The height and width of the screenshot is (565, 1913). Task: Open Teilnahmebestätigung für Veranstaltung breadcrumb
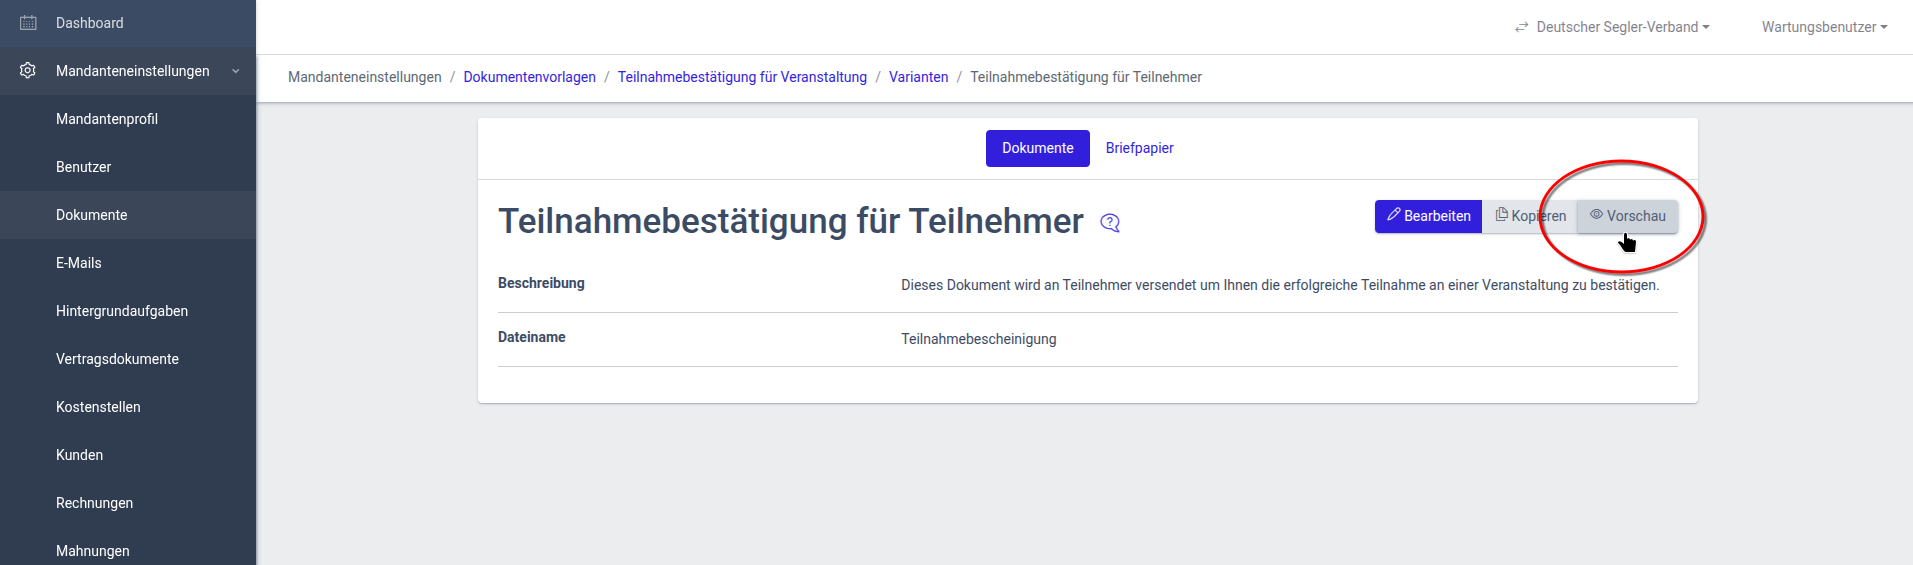coord(742,77)
